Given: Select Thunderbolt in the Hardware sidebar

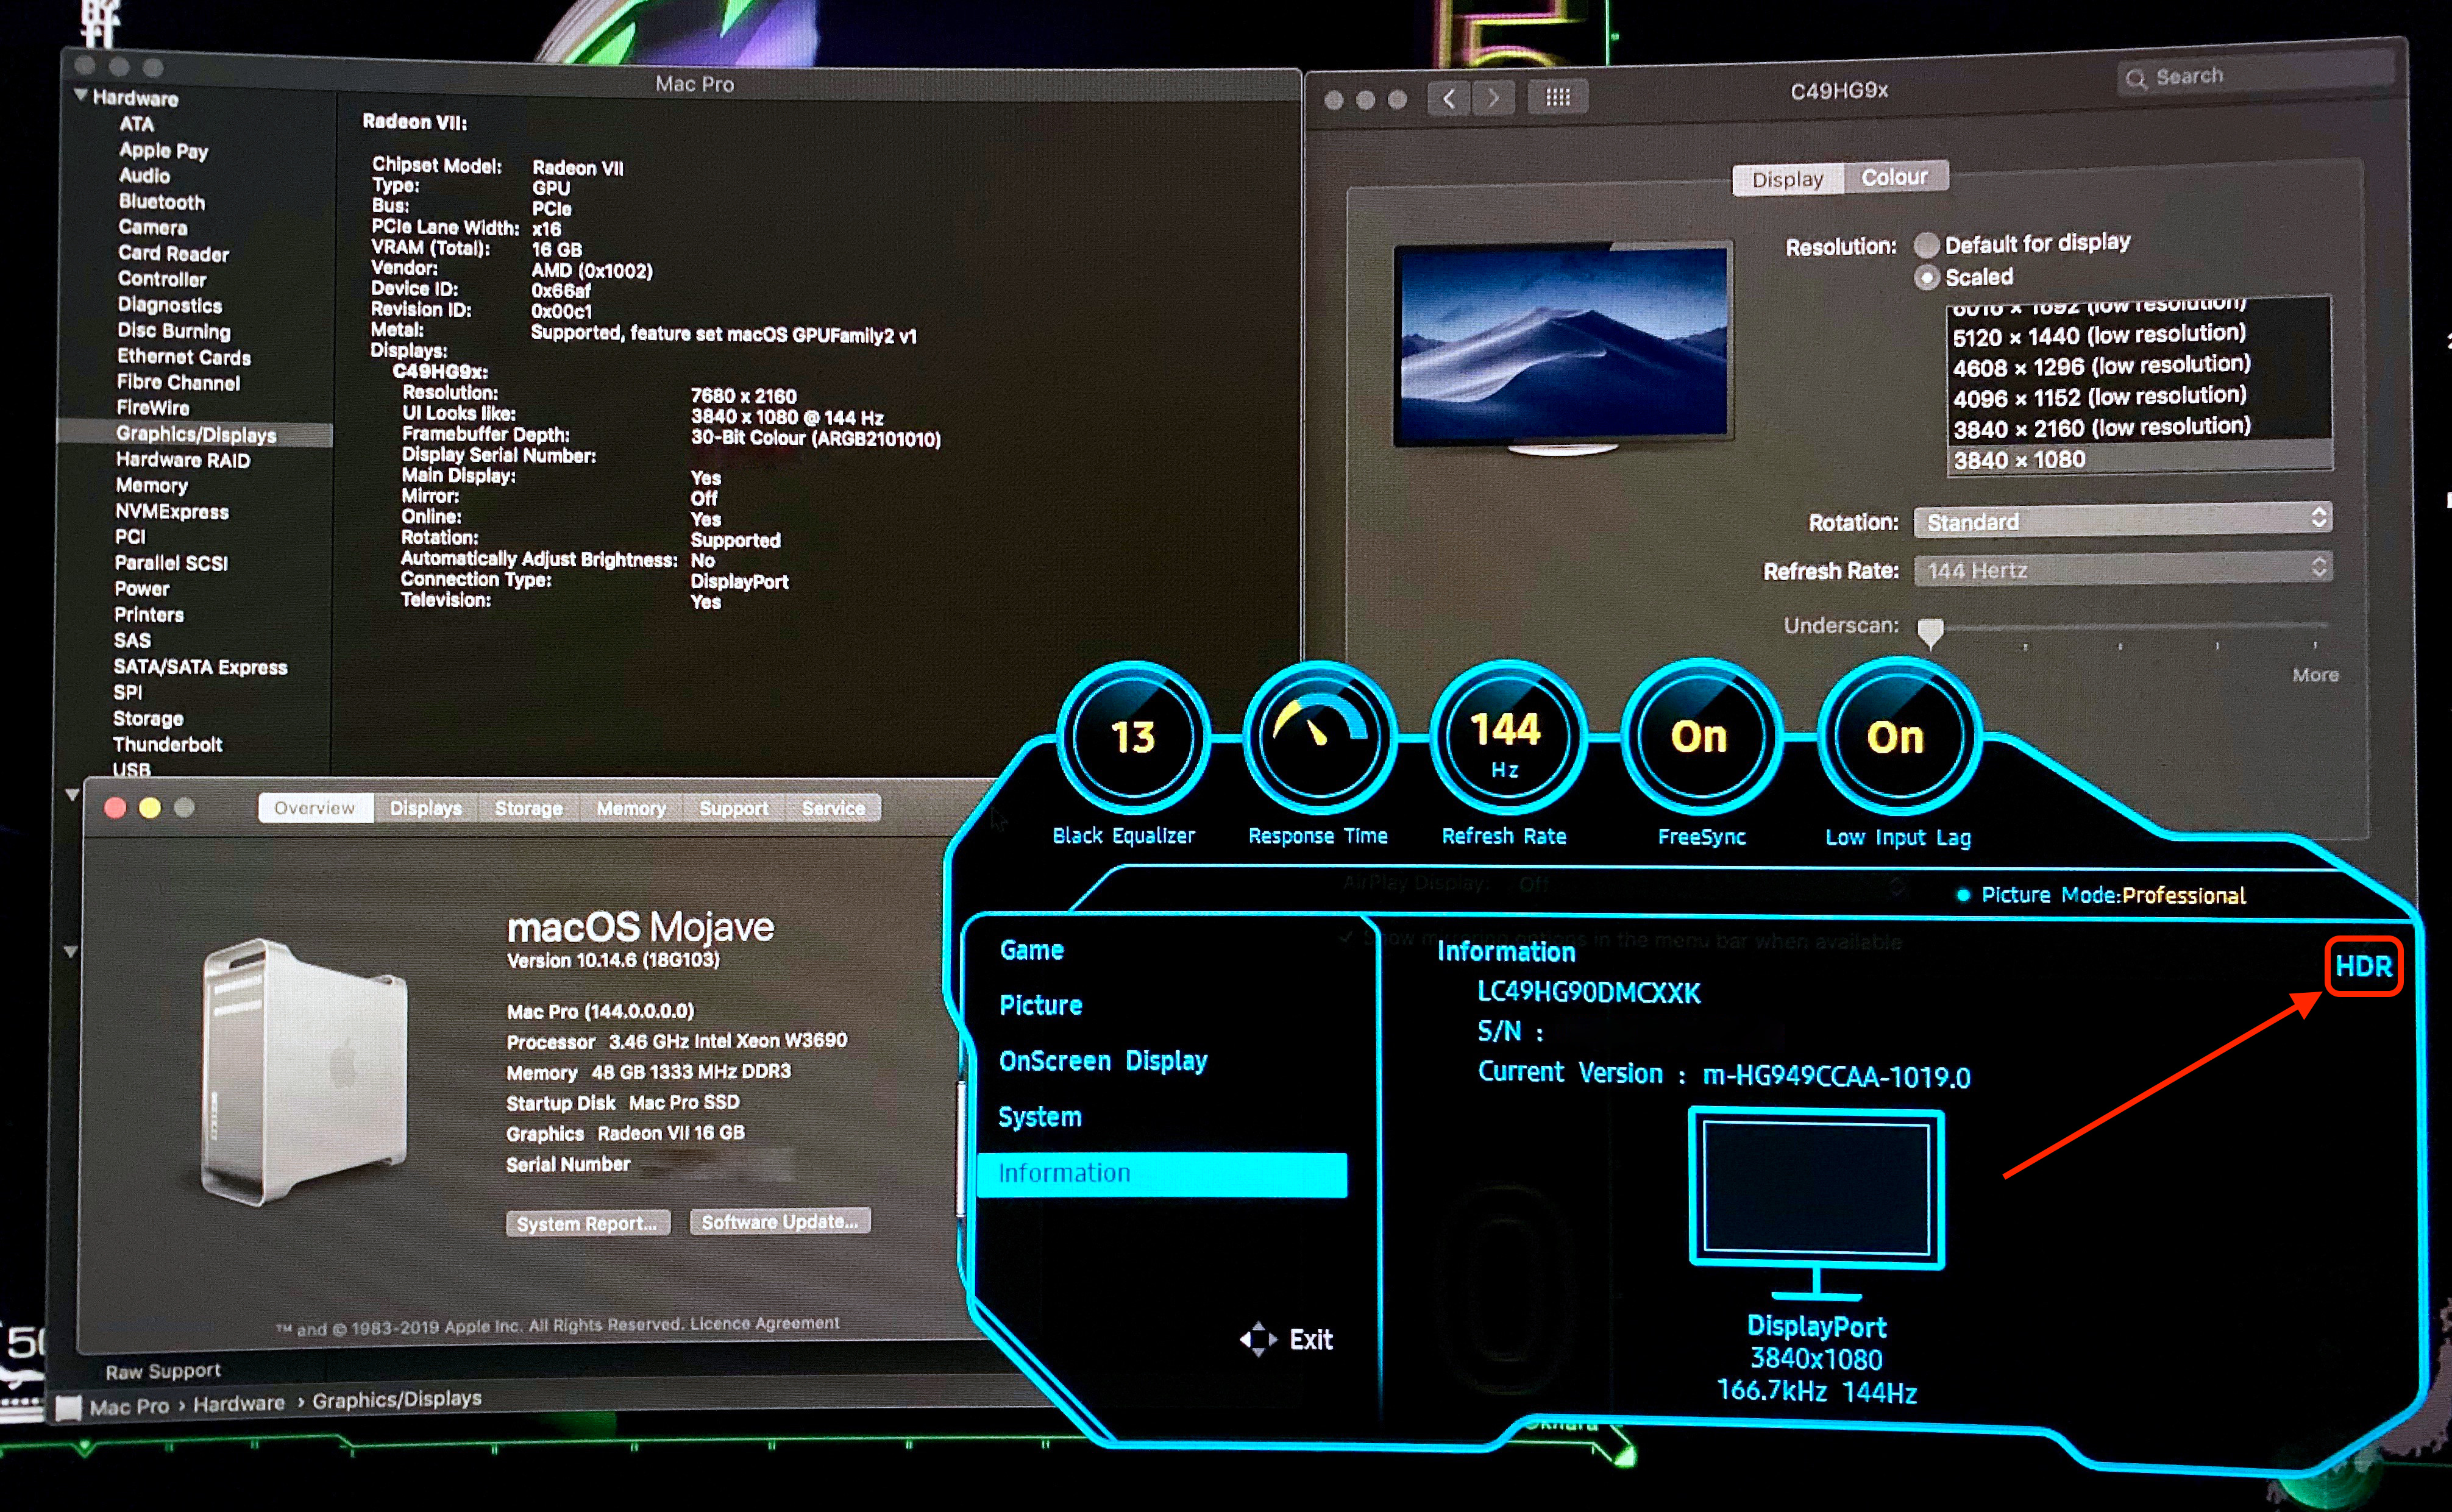Looking at the screenshot, I should tap(168, 745).
